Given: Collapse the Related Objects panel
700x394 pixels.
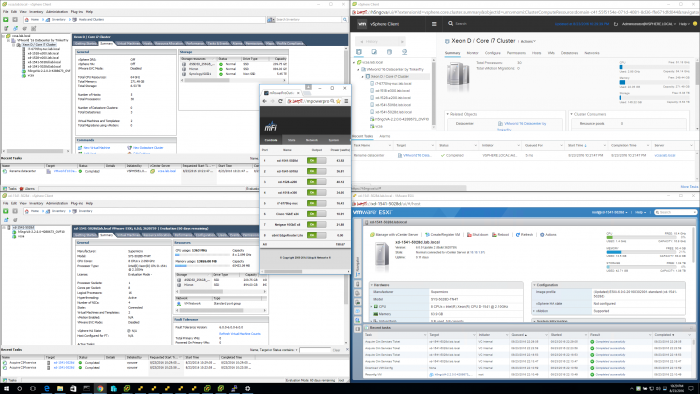Looking at the screenshot, I should tap(448, 114).
